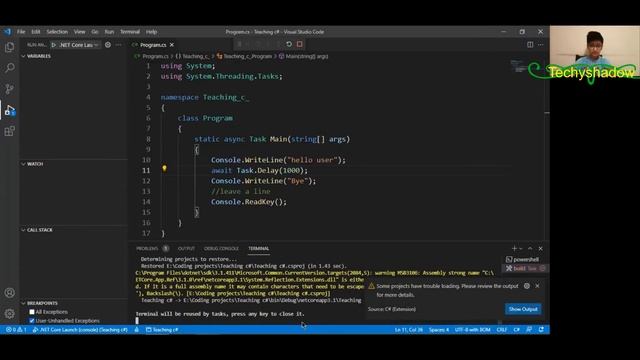Open the View menu
The height and width of the screenshot is (360, 640).
click(x=80, y=32)
